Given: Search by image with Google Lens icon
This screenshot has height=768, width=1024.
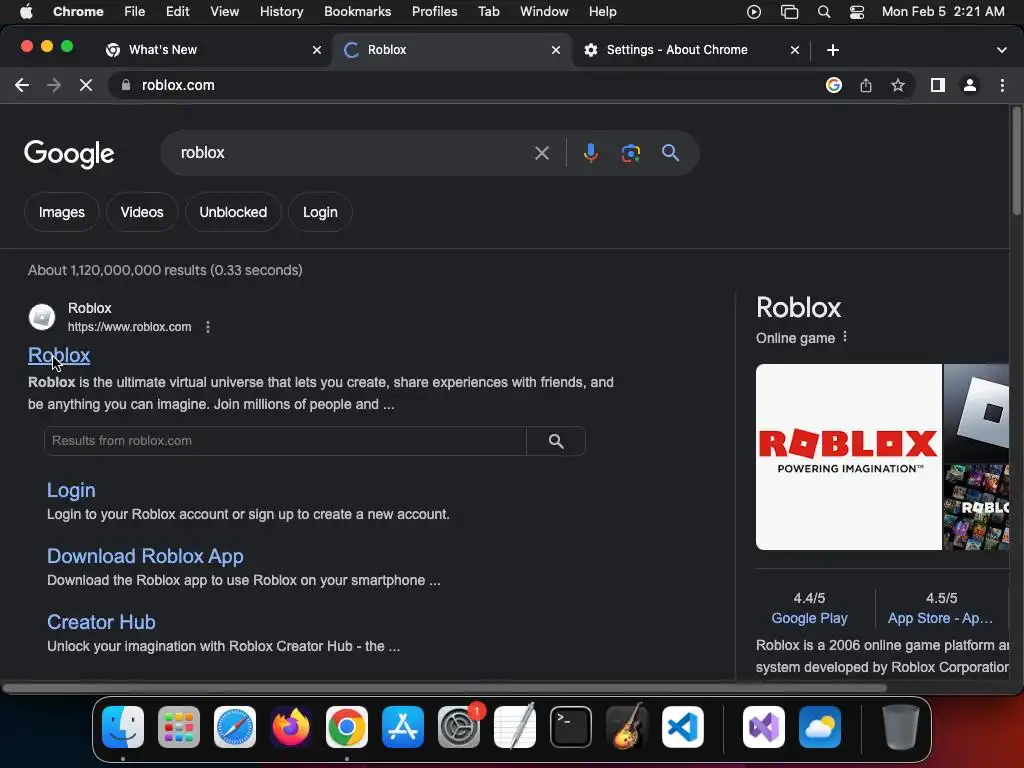Looking at the screenshot, I should click(630, 153).
